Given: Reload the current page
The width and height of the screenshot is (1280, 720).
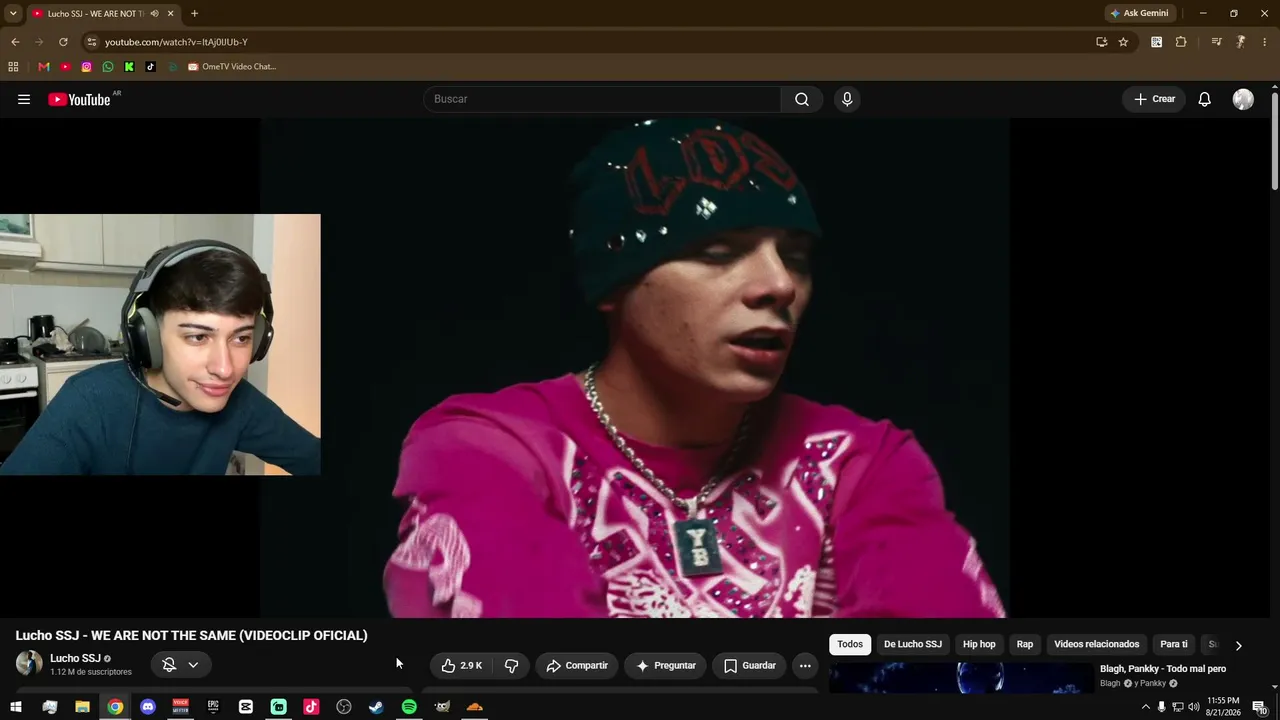Looking at the screenshot, I should coord(63,42).
